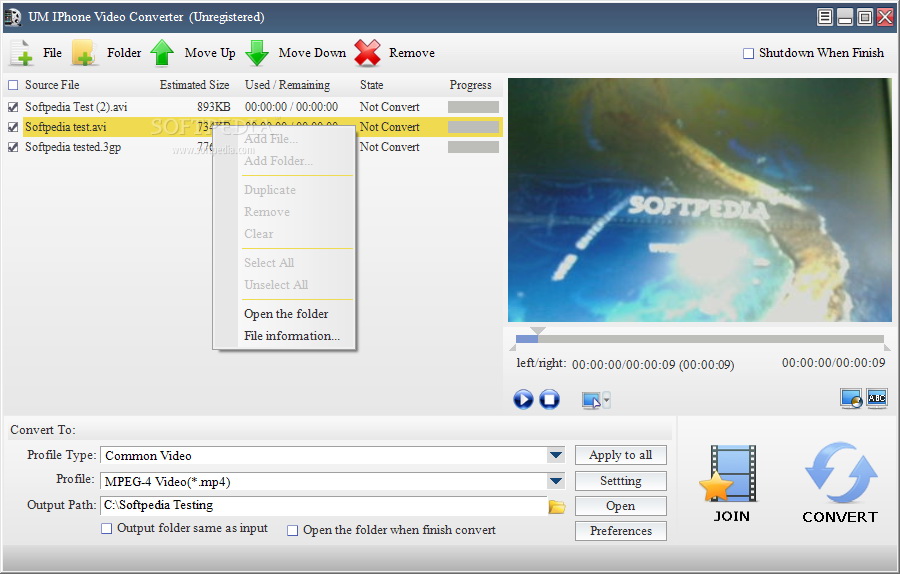Enable Open the folder when finish convert
The image size is (900, 574).
click(x=293, y=530)
